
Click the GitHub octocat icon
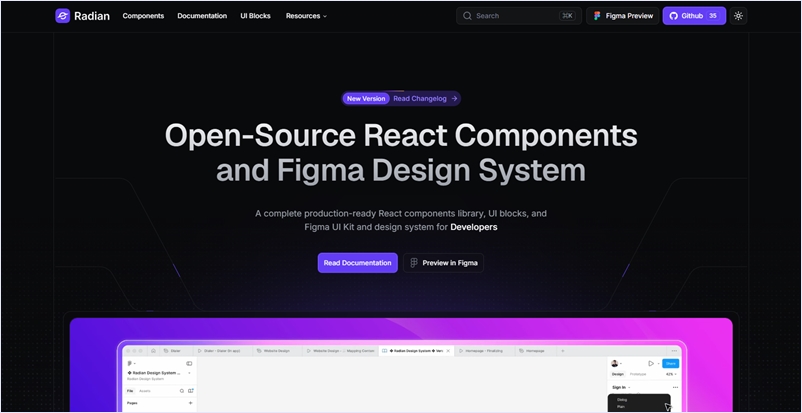[x=674, y=16]
